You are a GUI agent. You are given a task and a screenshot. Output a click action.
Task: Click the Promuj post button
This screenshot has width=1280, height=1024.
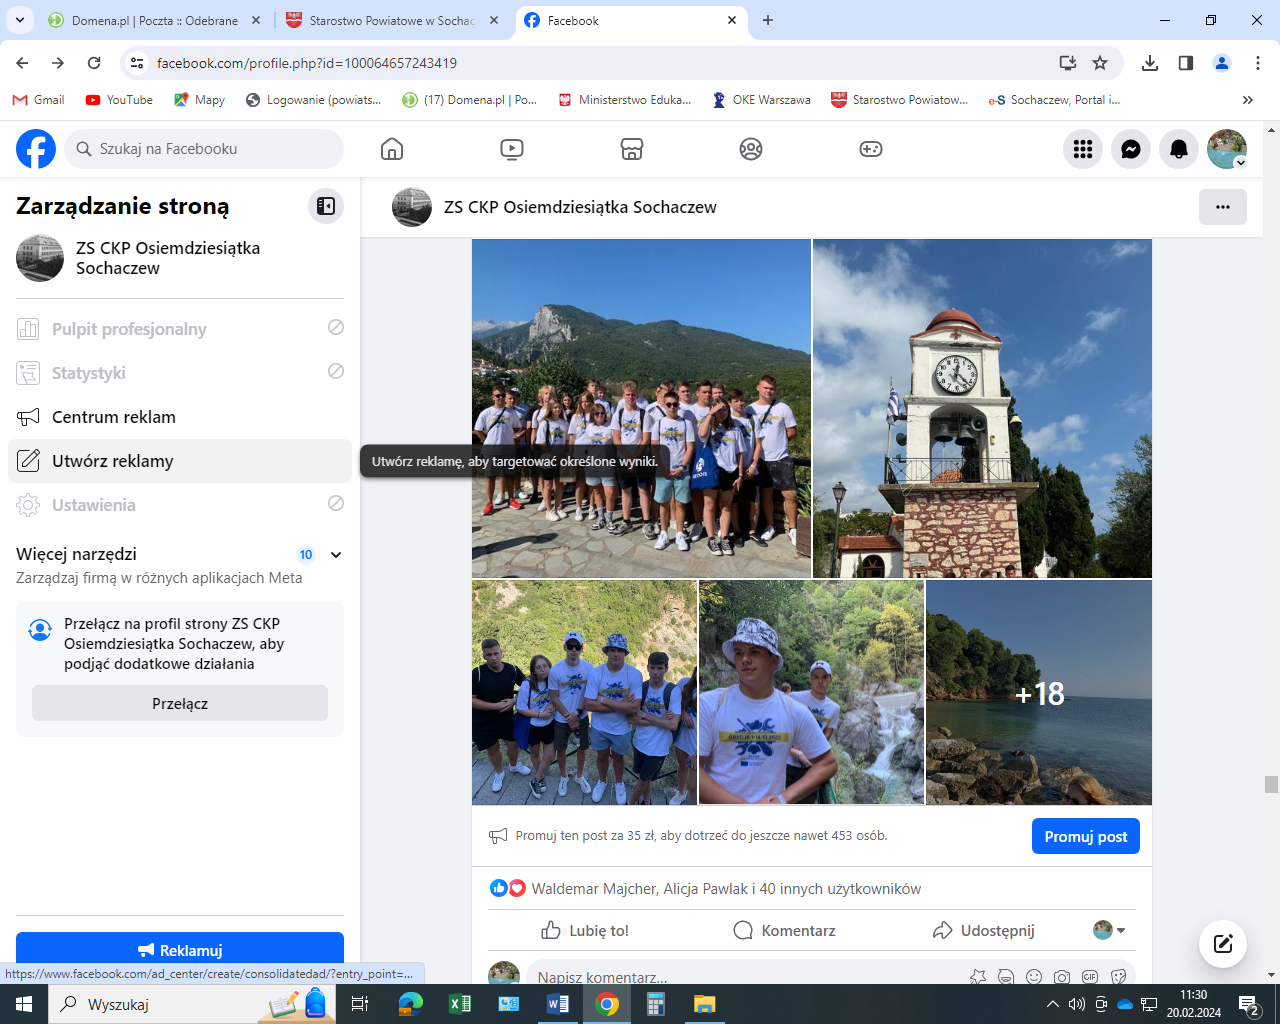tap(1085, 837)
